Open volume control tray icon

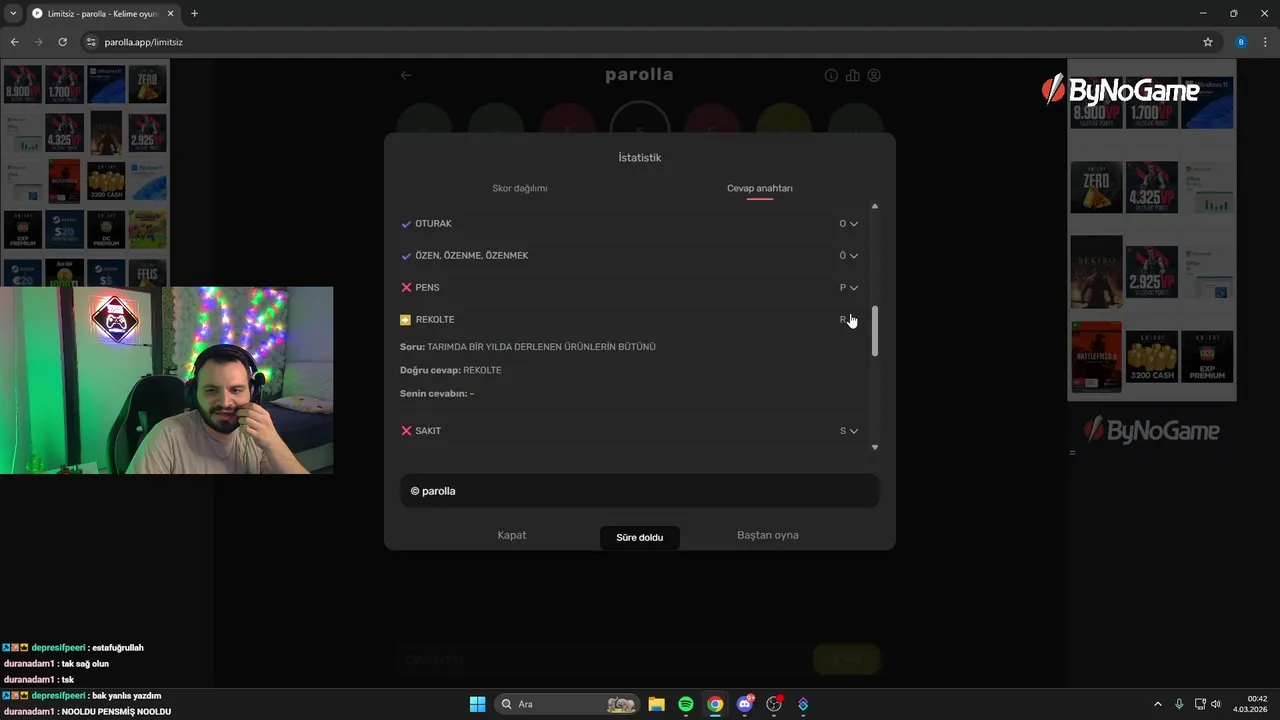point(1216,704)
